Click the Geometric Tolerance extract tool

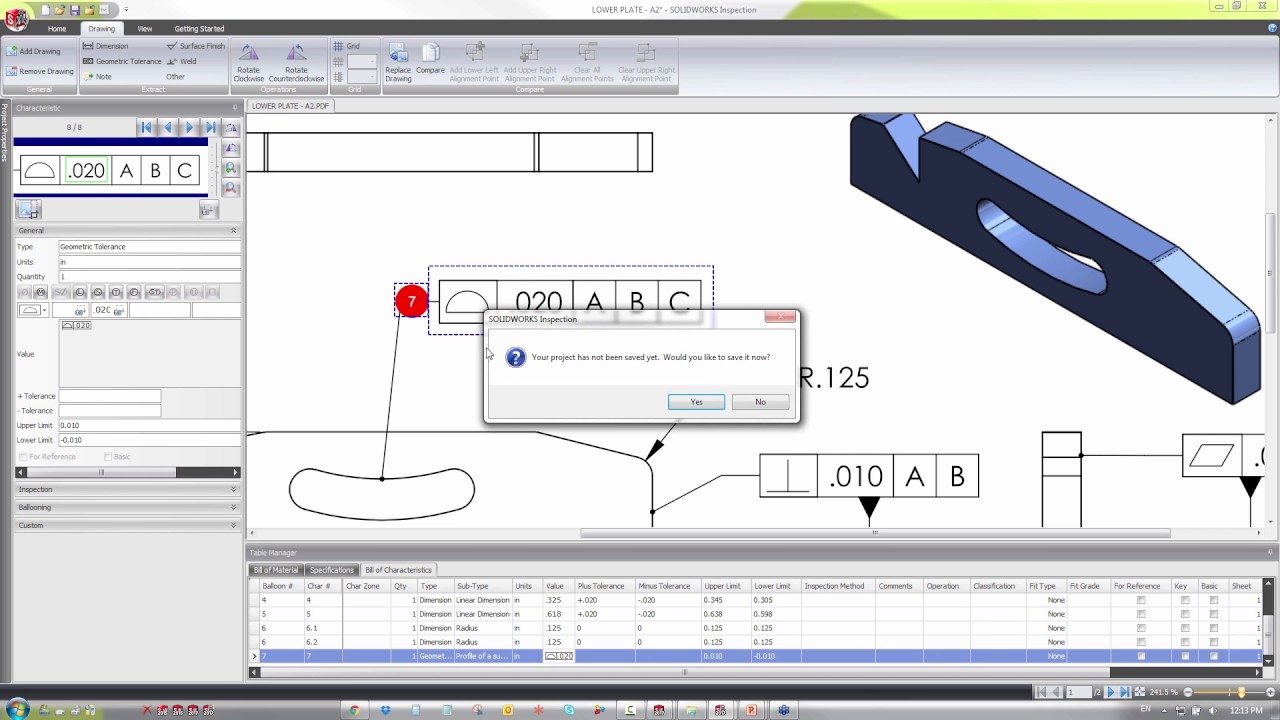point(121,61)
